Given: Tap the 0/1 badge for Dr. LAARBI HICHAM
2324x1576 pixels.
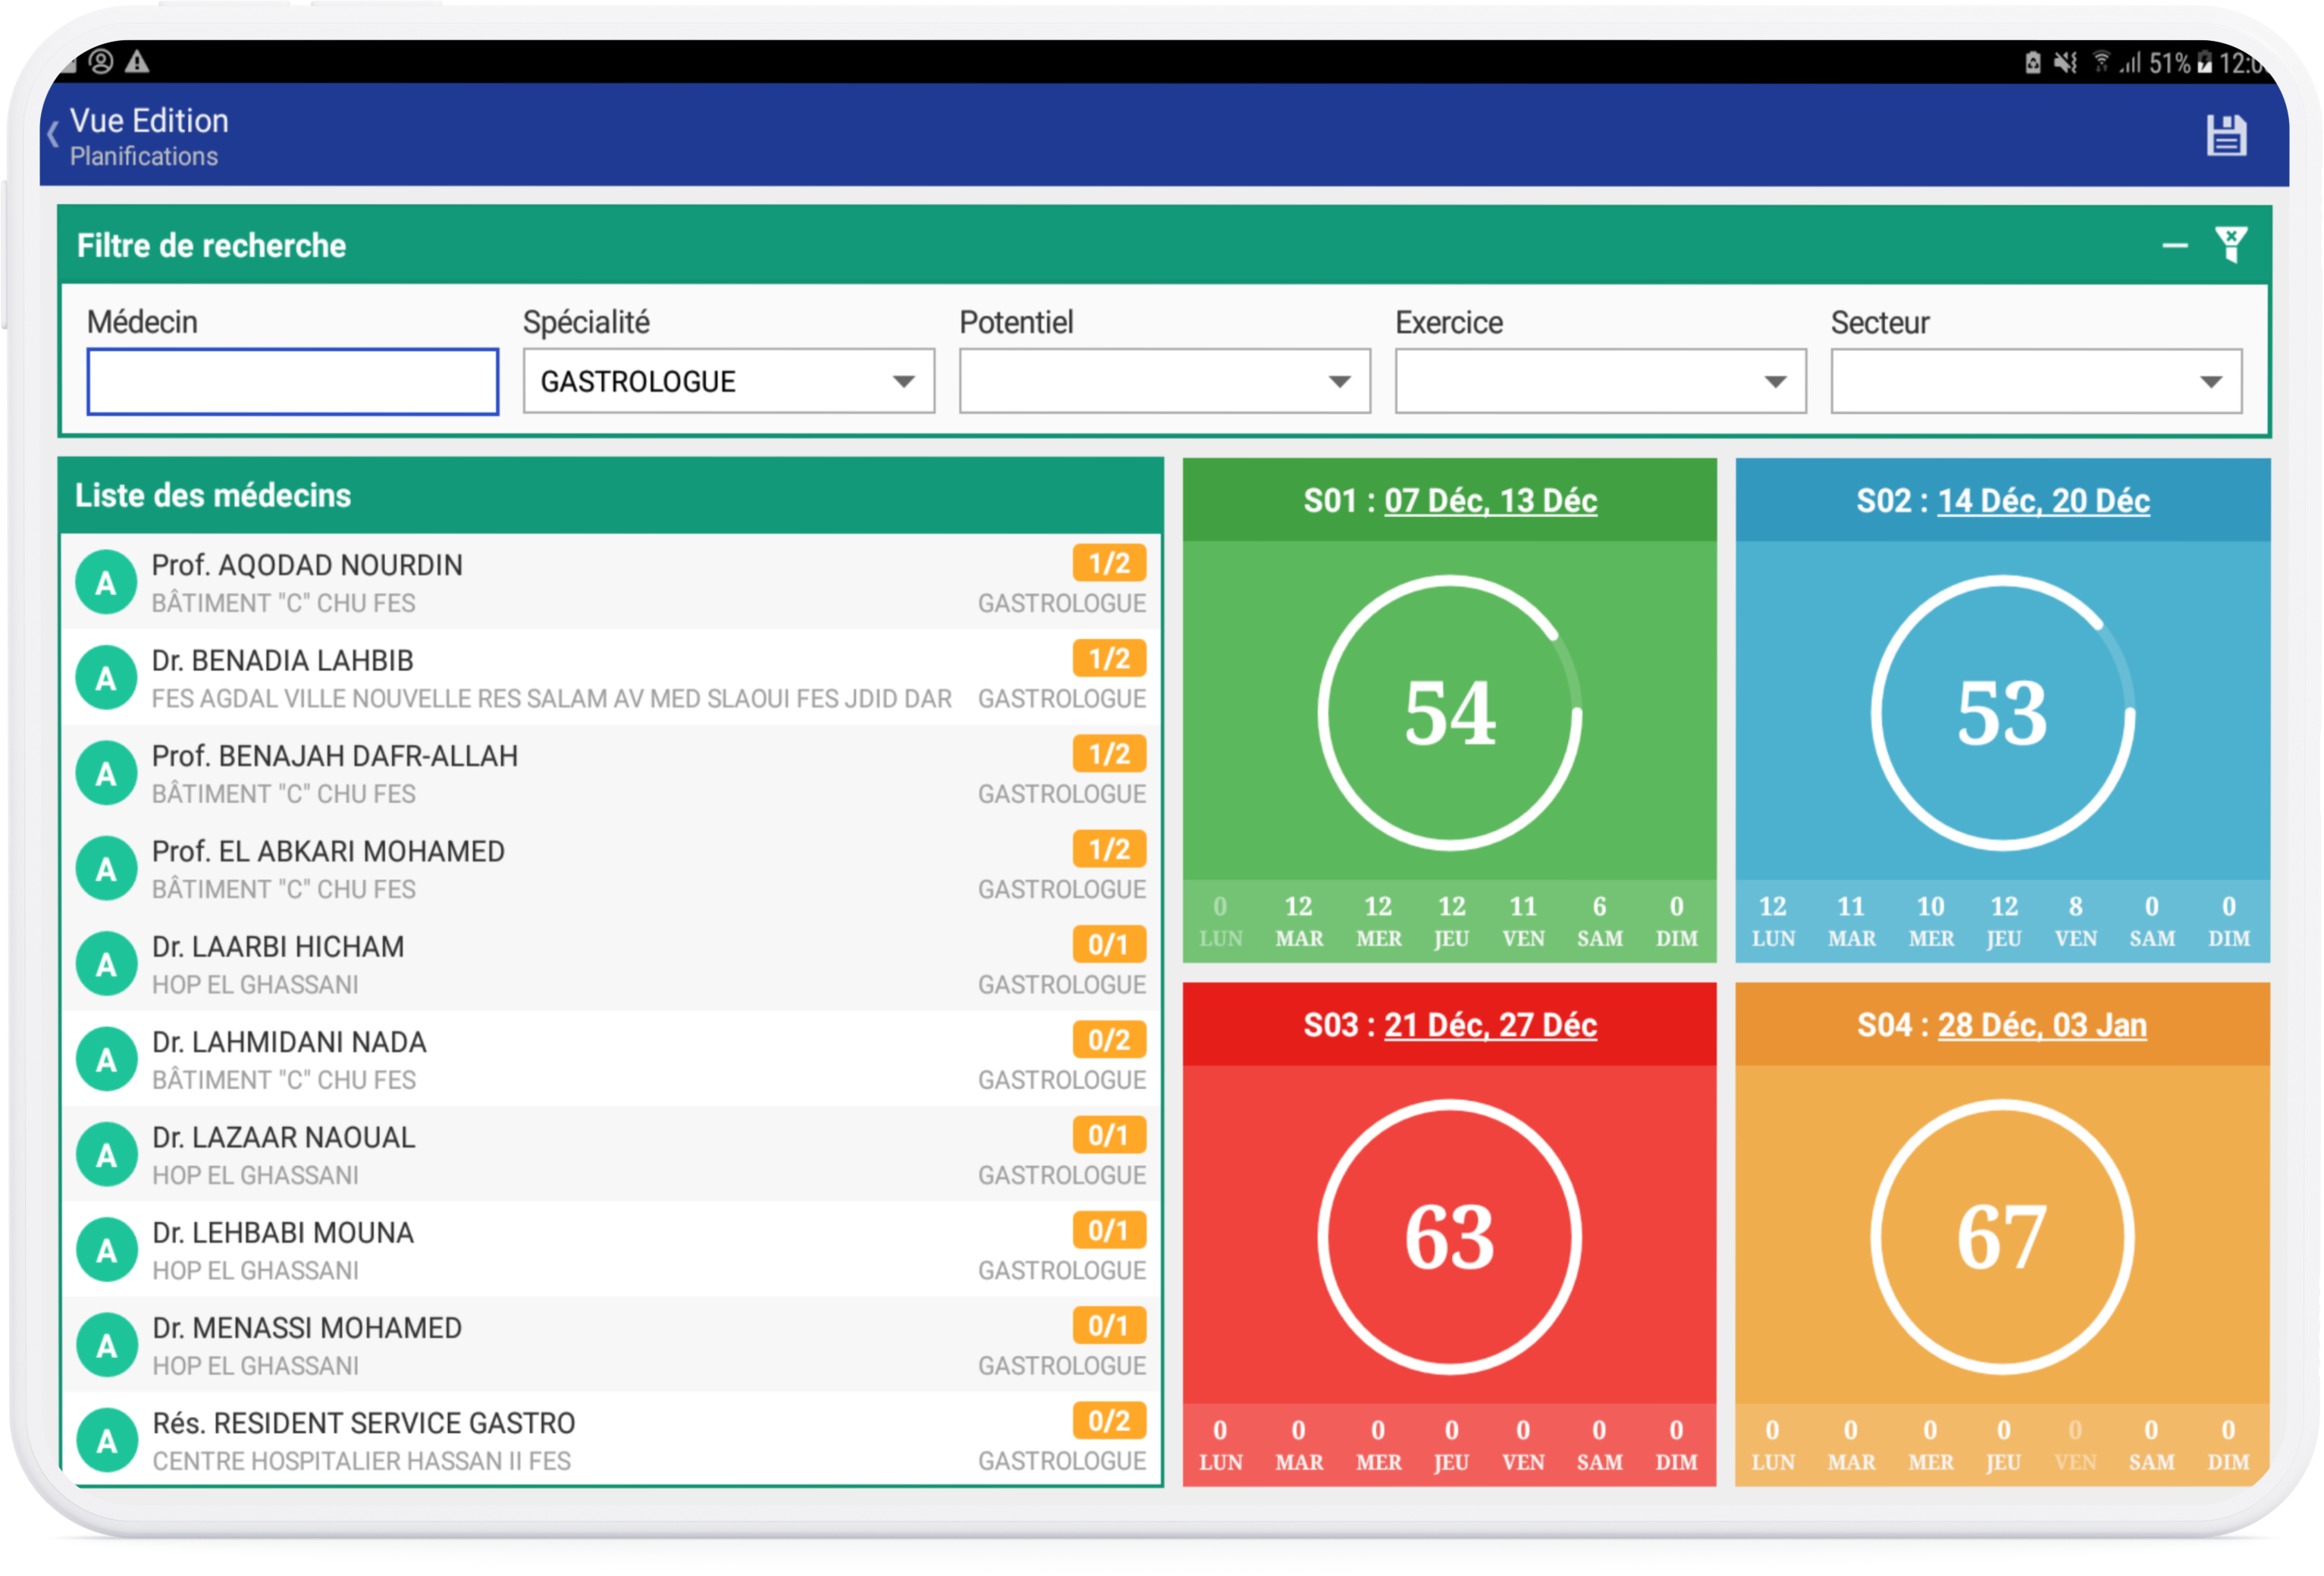Looking at the screenshot, I should [1109, 944].
